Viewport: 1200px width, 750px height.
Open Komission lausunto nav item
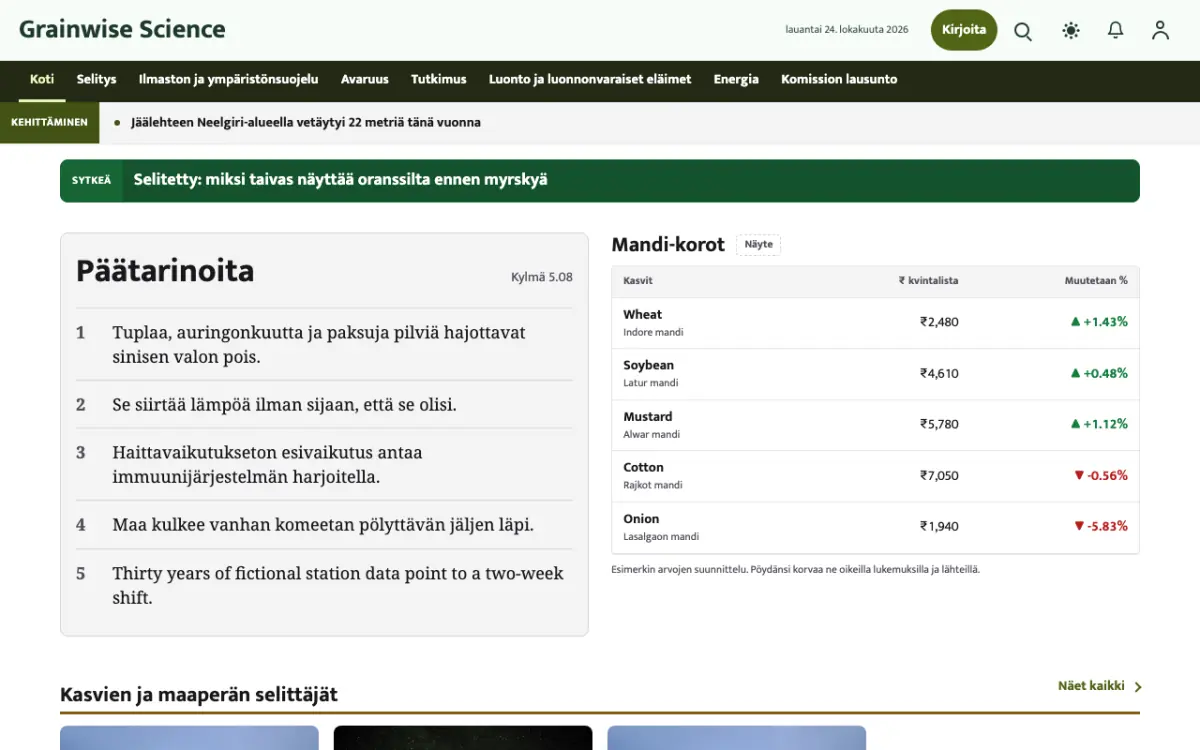(x=839, y=80)
